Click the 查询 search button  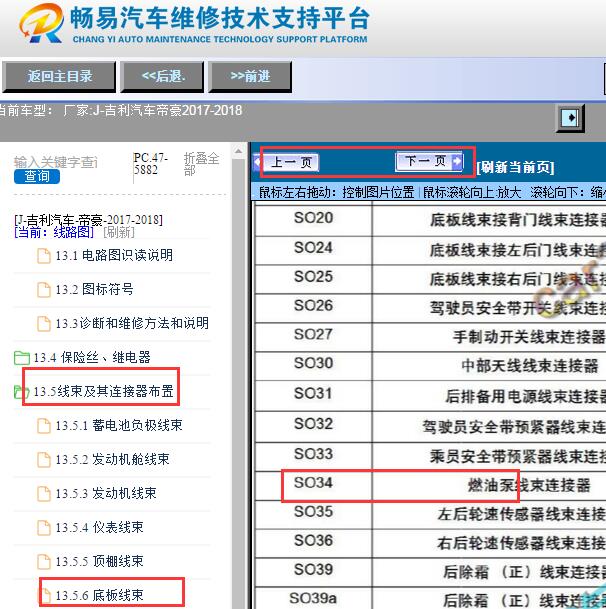tap(37, 176)
